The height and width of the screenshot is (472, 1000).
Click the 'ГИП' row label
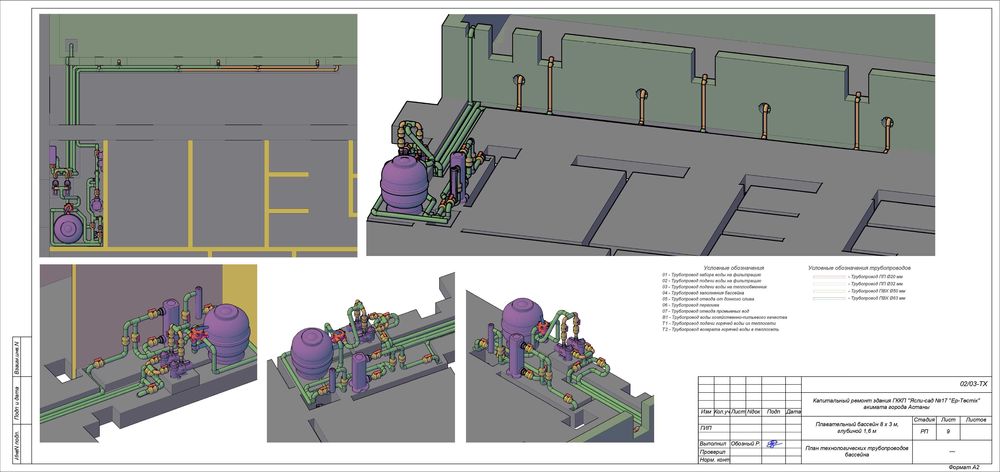(706, 428)
